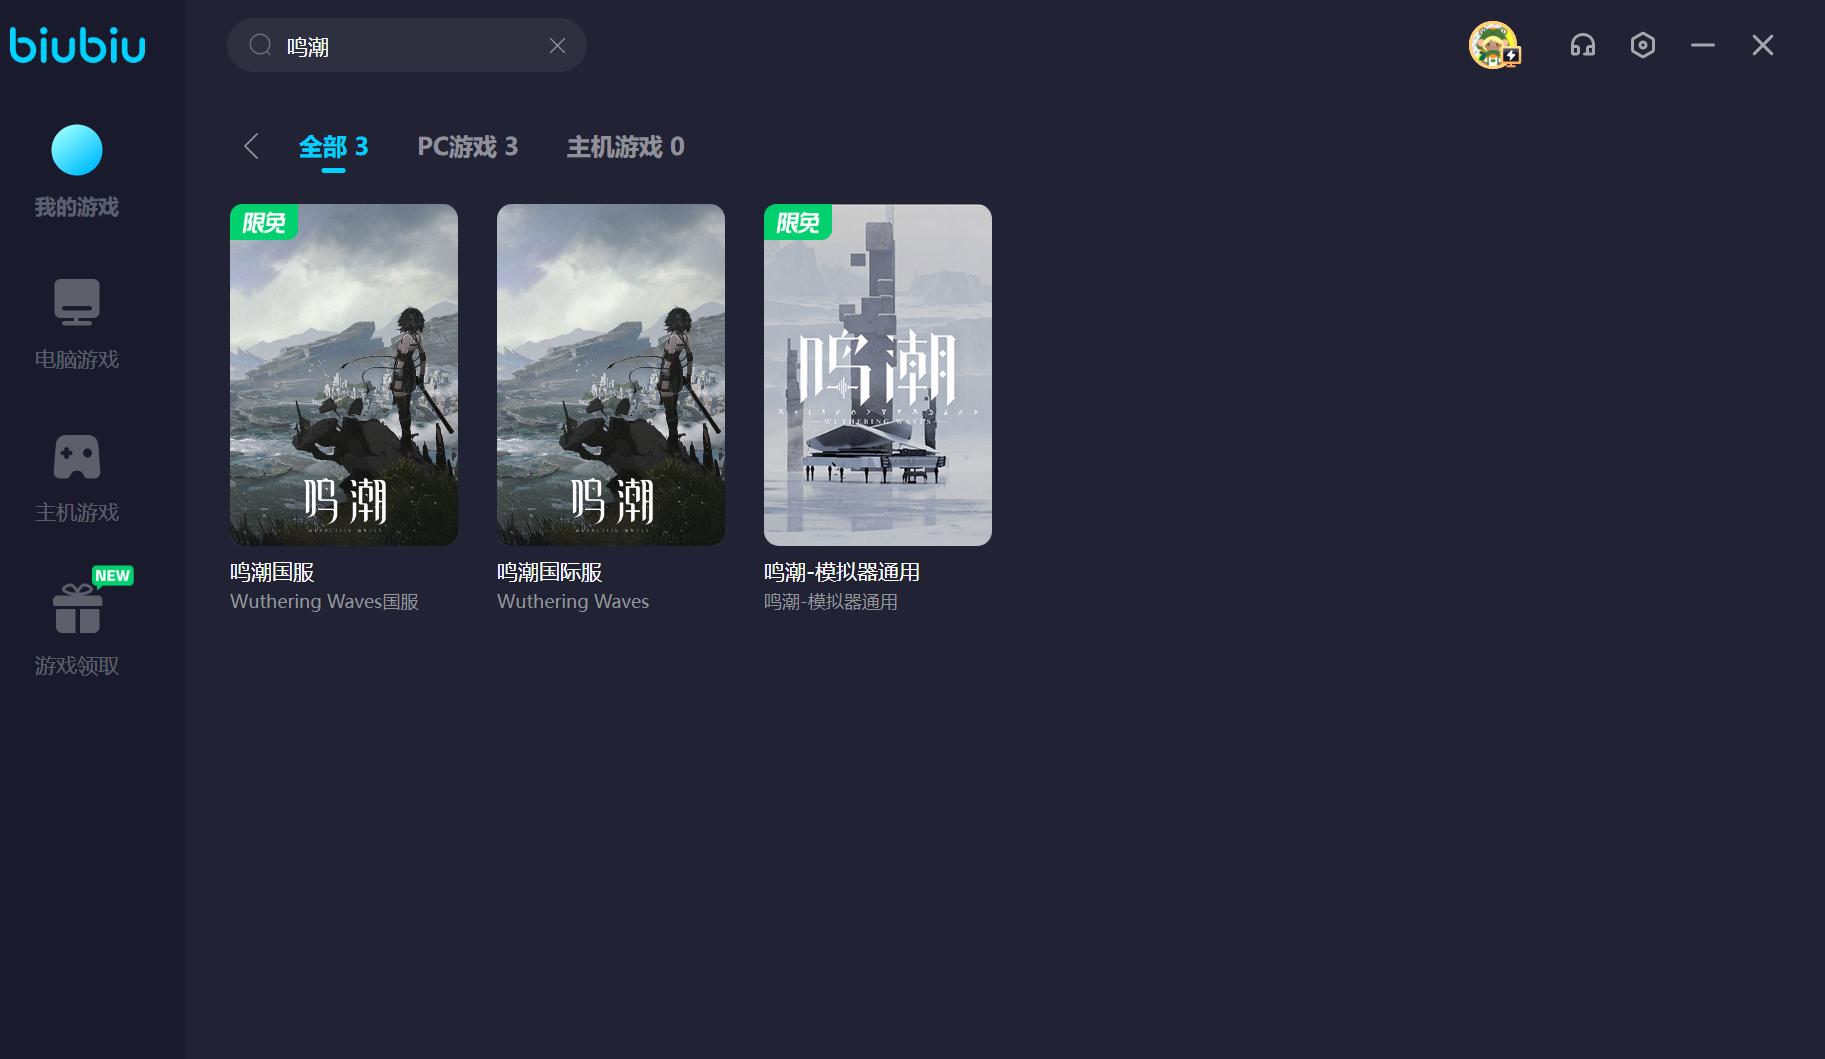Viewport: 1825px width, 1059px height.
Task: Click the Wuthering Waves国服 subtitle
Action: [x=324, y=602]
